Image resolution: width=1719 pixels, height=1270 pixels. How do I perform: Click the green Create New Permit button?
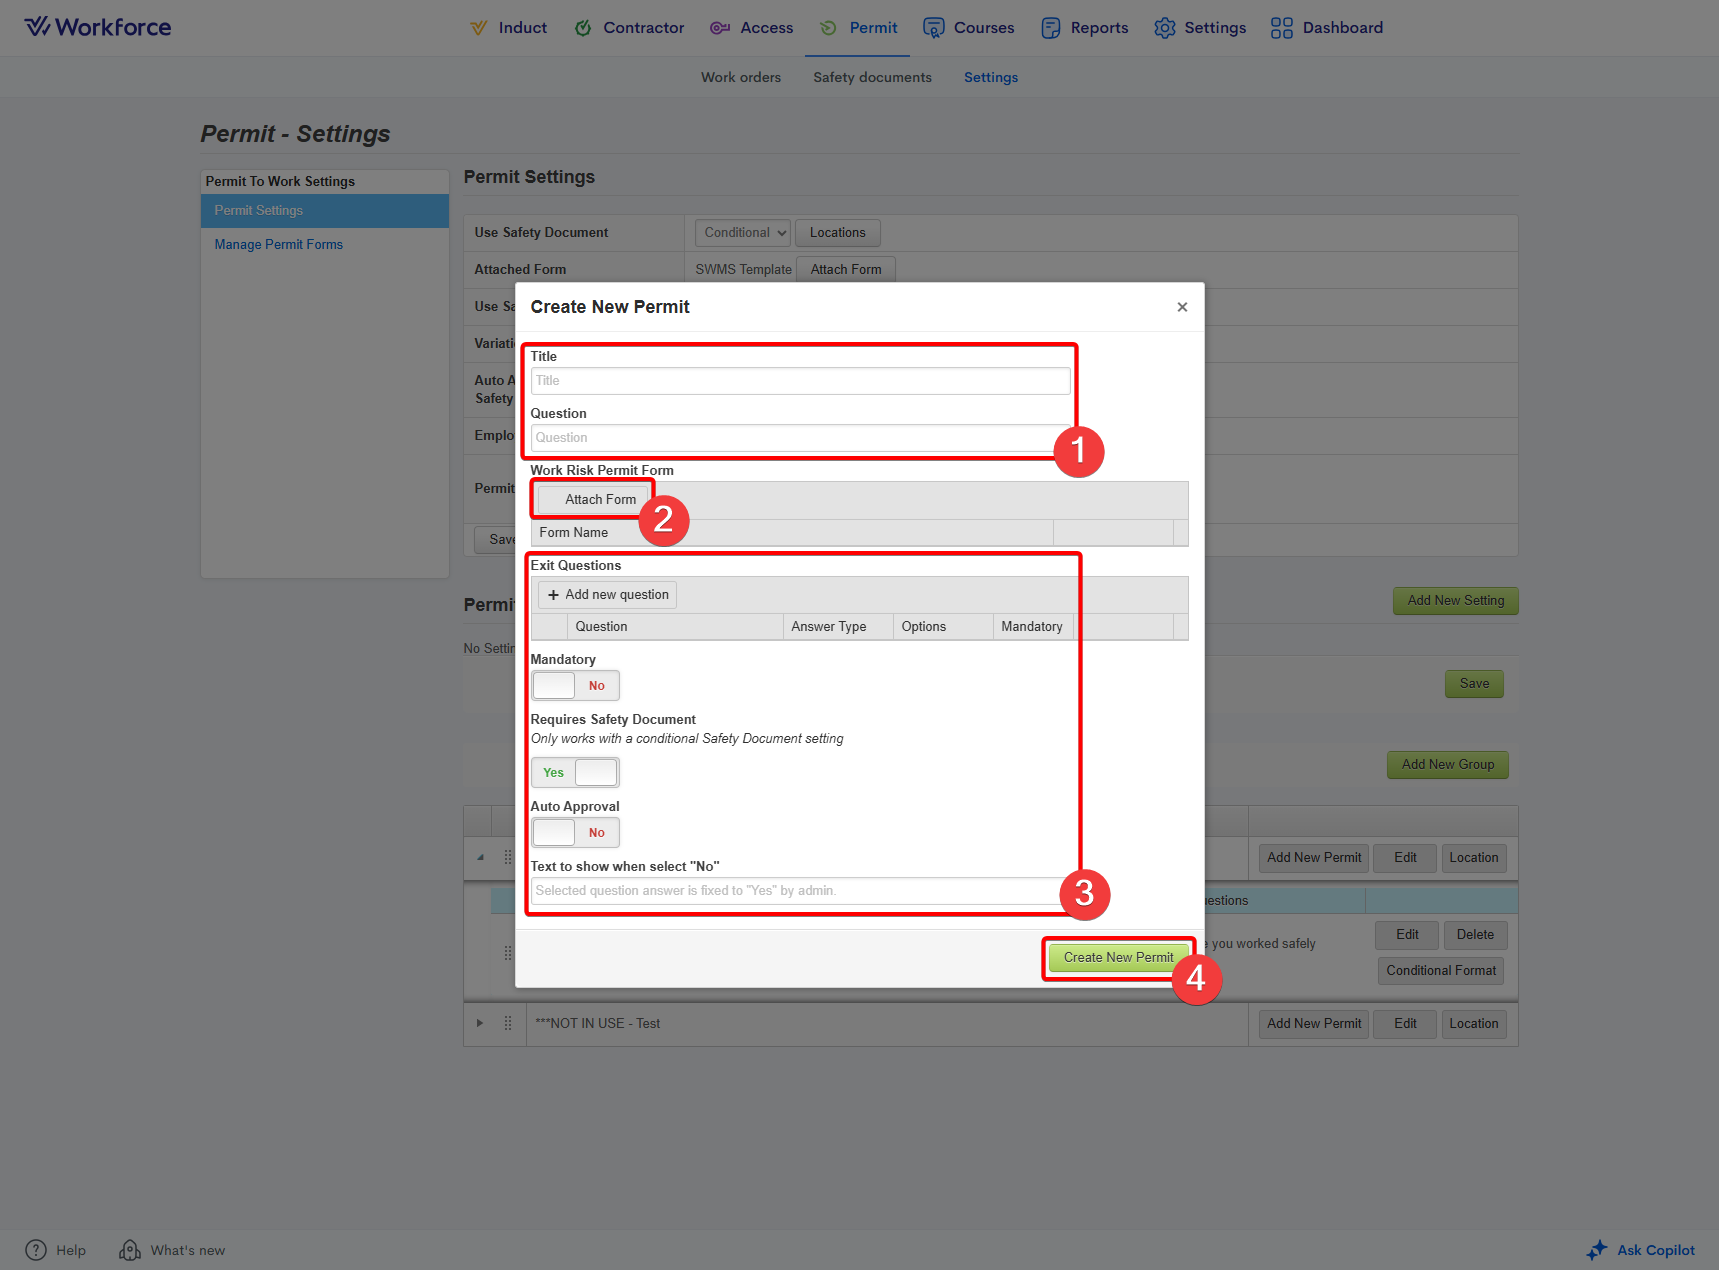click(1118, 957)
